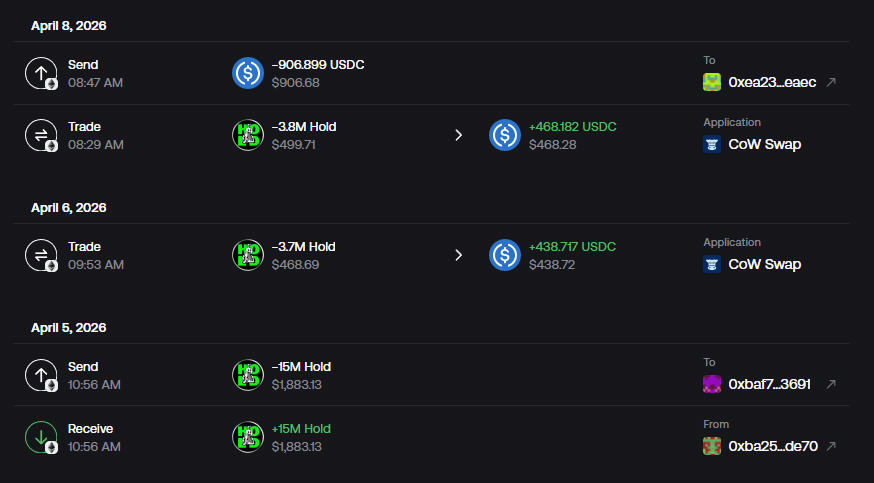Click the green Receive arrow icon

coord(41,437)
